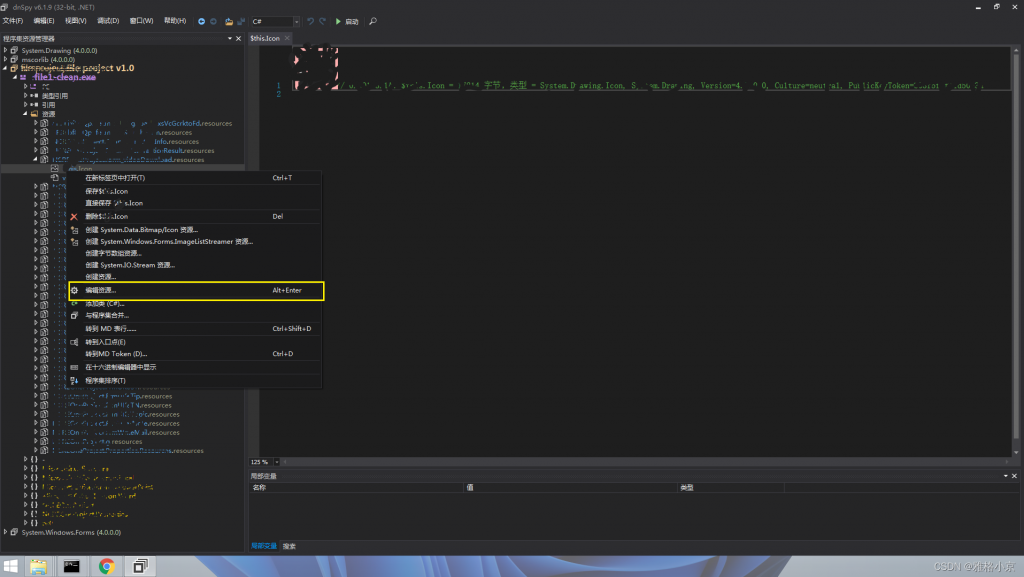1024x577 pixels.
Task: Click the System.Windows.Forms assembly icon
Action: click(14, 533)
